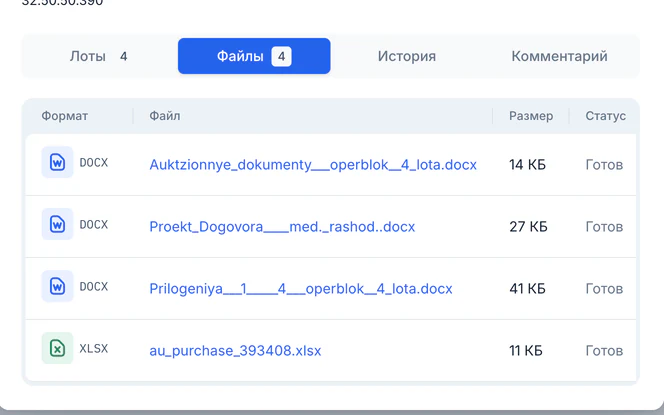Click the count 4 beside Лоты
Viewport: 664px width, 415px height.
point(123,56)
